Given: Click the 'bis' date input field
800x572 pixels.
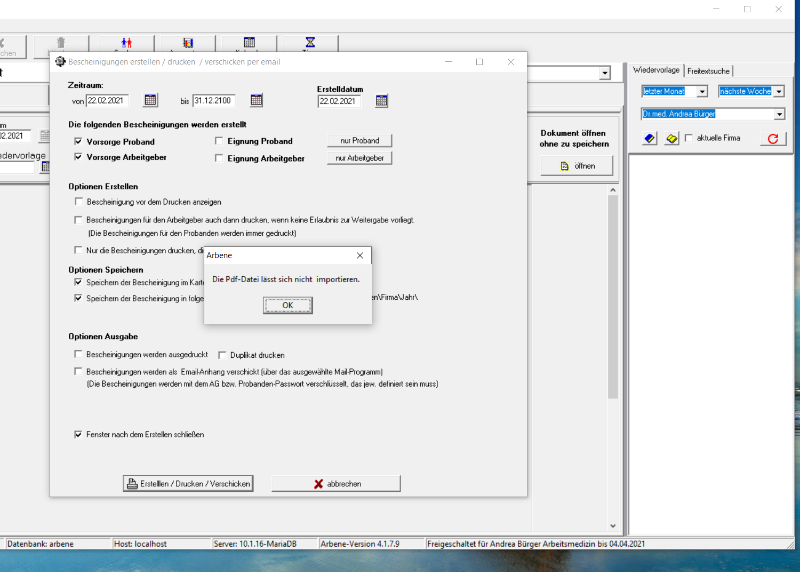Looking at the screenshot, I should coord(213,100).
